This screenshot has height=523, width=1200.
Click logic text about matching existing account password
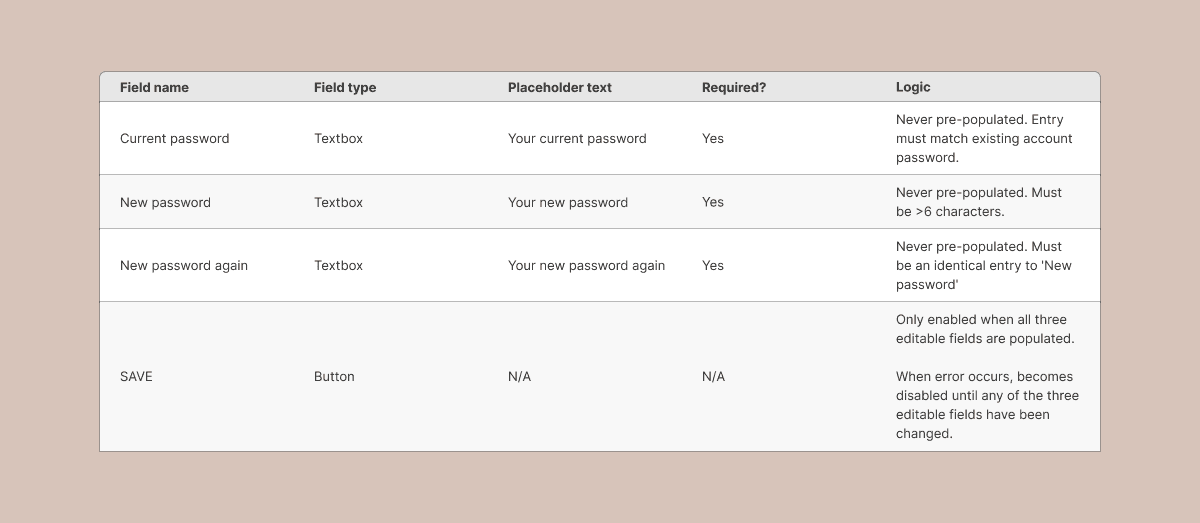click(984, 138)
